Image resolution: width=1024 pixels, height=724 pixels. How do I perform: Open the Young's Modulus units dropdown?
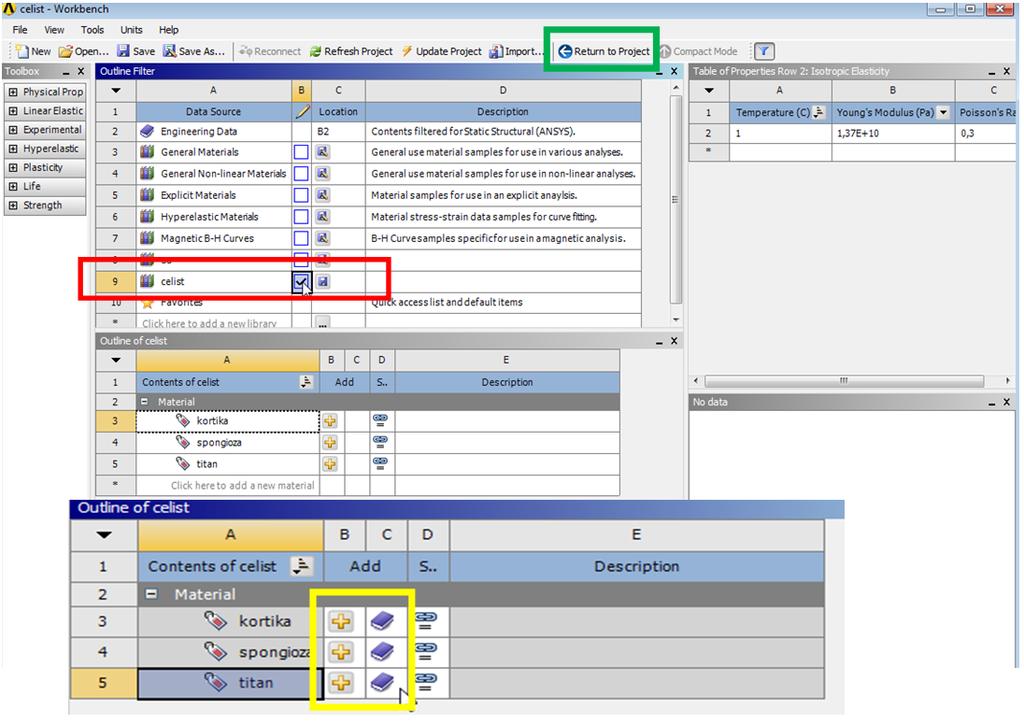point(943,112)
